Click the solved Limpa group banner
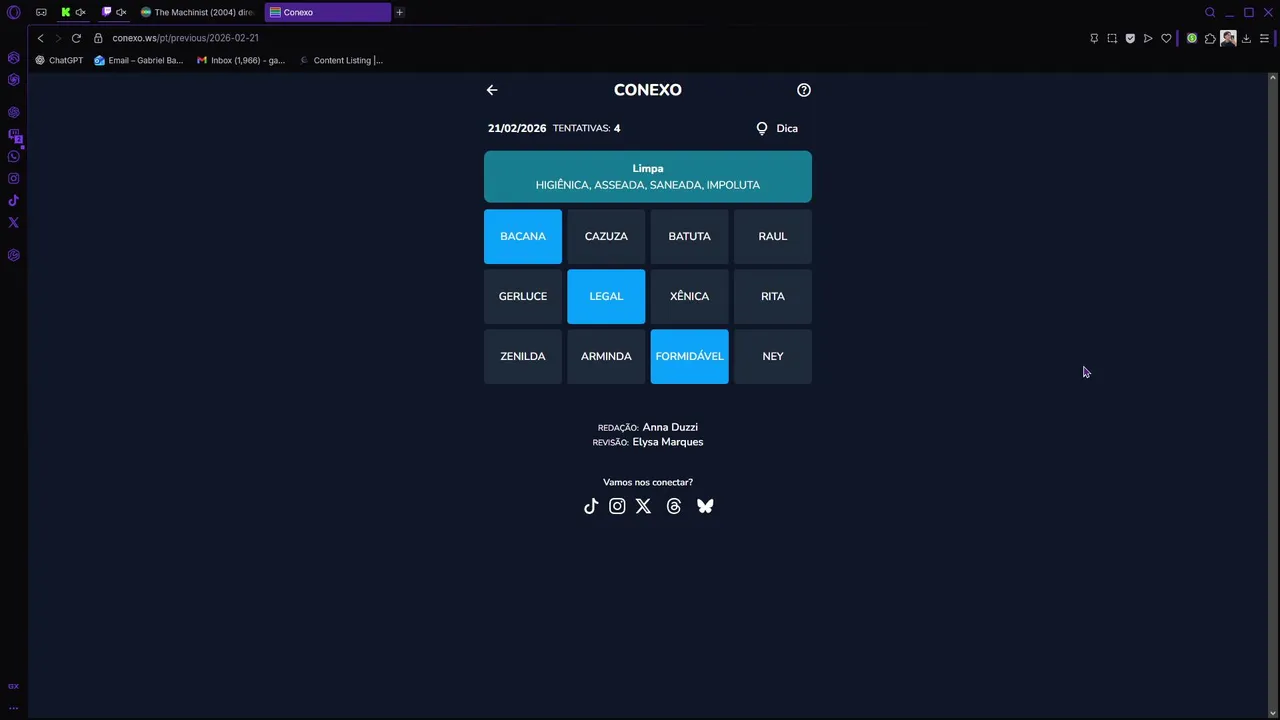The image size is (1280, 720). [648, 177]
